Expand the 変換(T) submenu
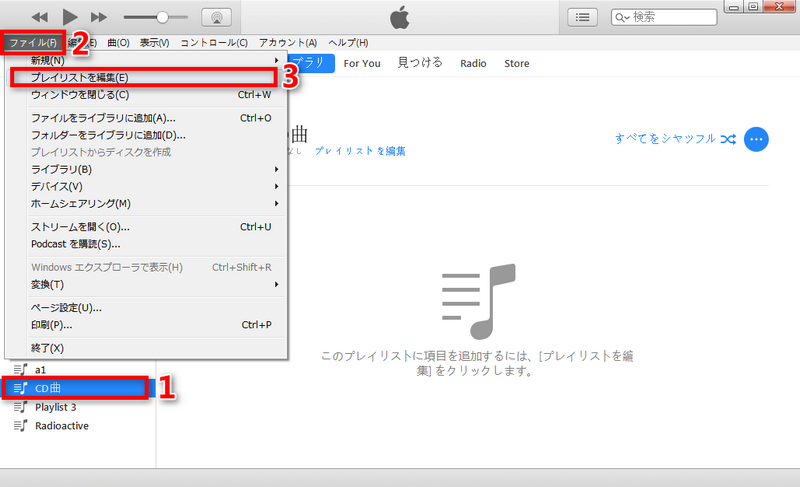800x487 pixels. [146, 285]
